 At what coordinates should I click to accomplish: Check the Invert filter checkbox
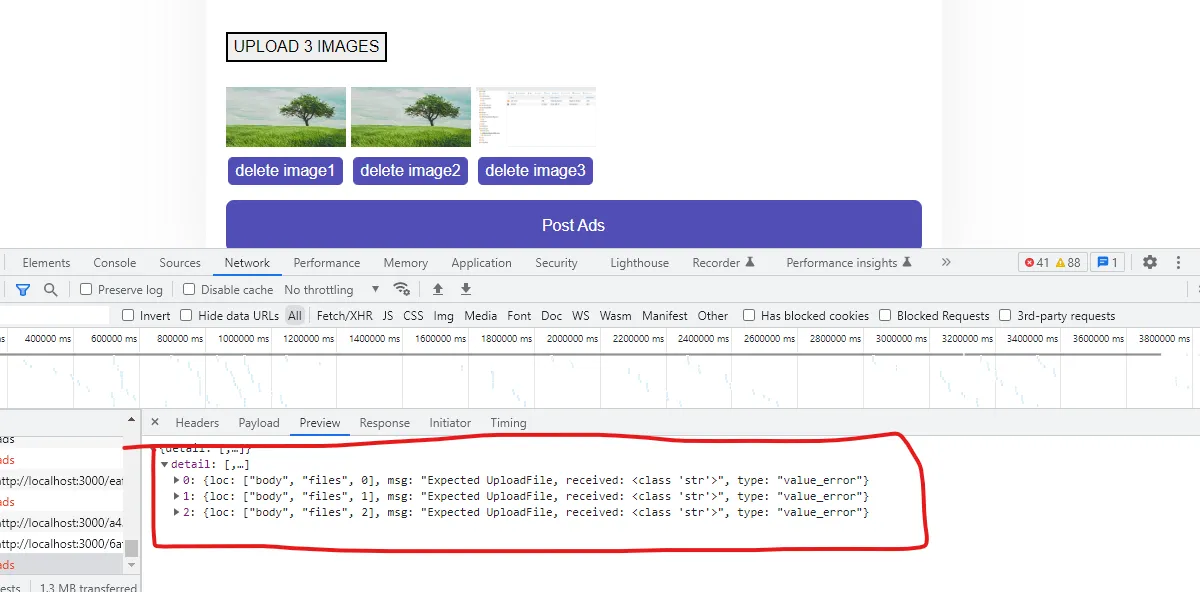tap(128, 315)
